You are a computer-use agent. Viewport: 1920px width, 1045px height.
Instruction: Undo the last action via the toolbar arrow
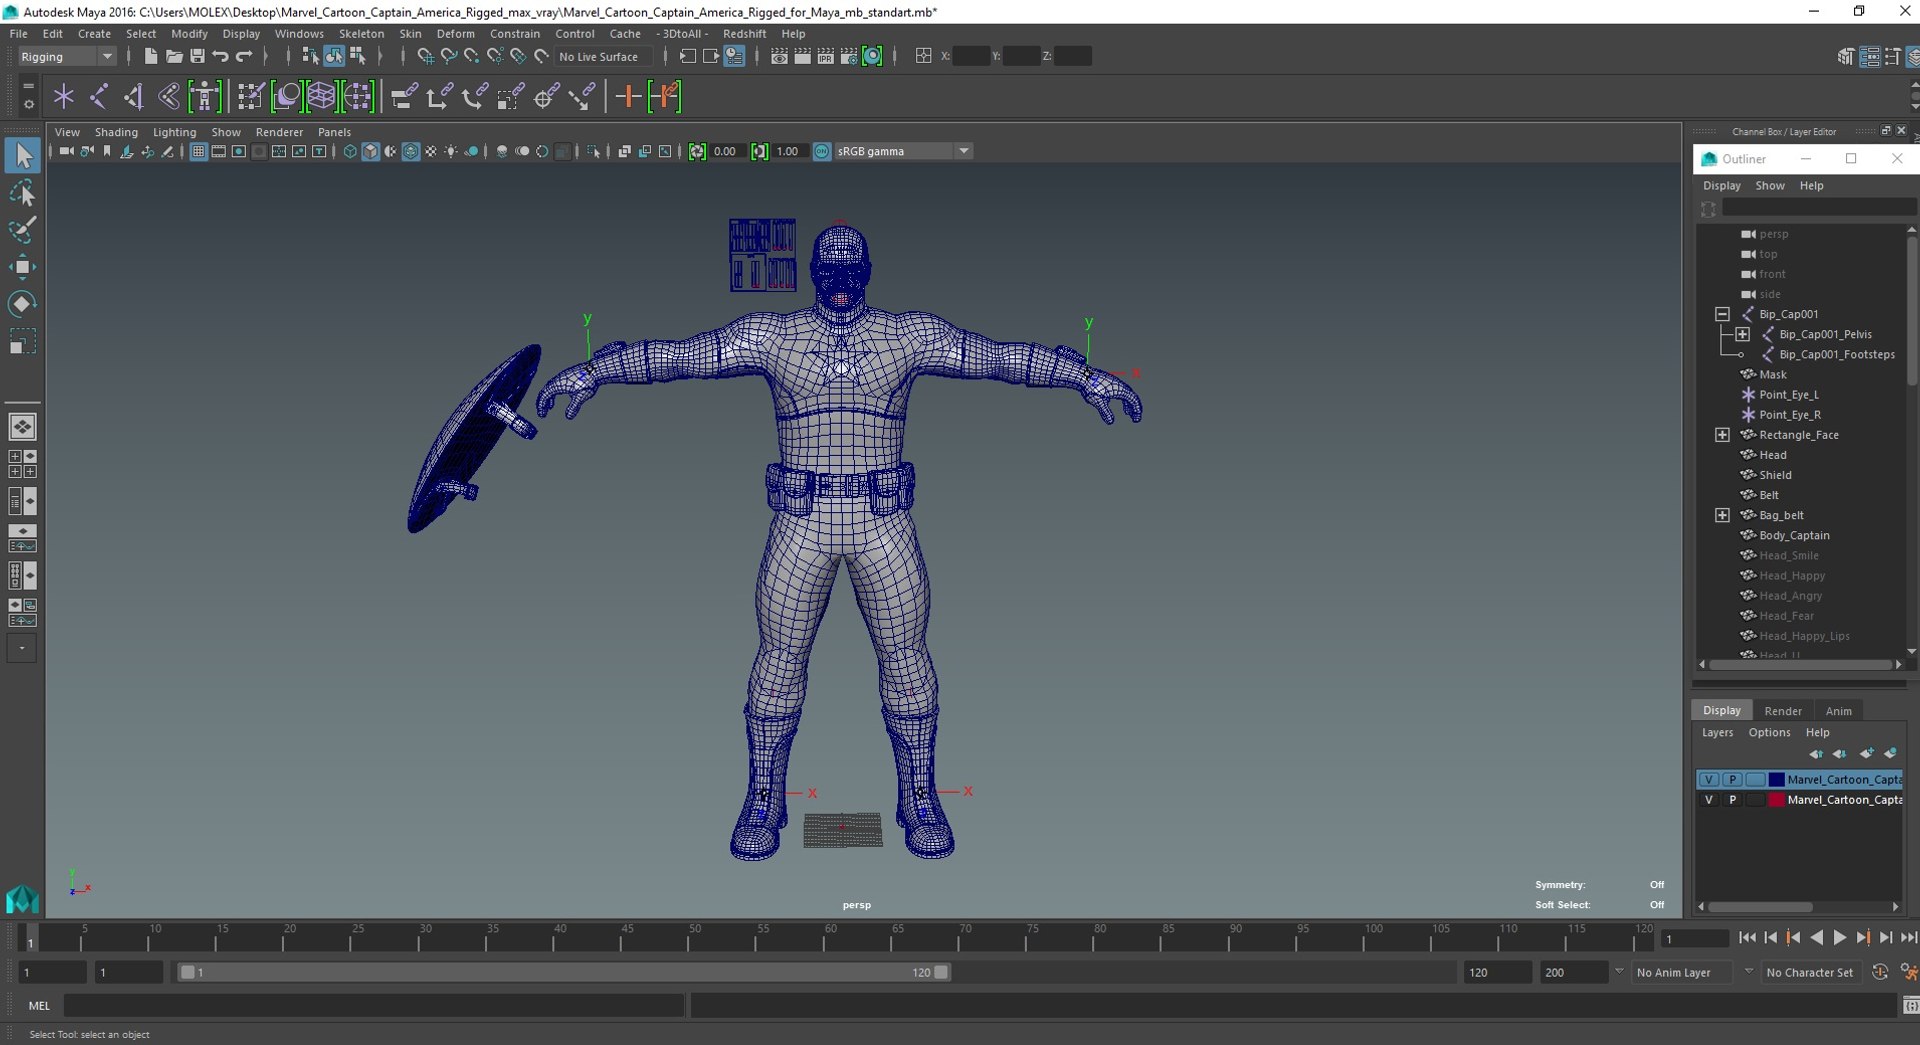(x=220, y=56)
